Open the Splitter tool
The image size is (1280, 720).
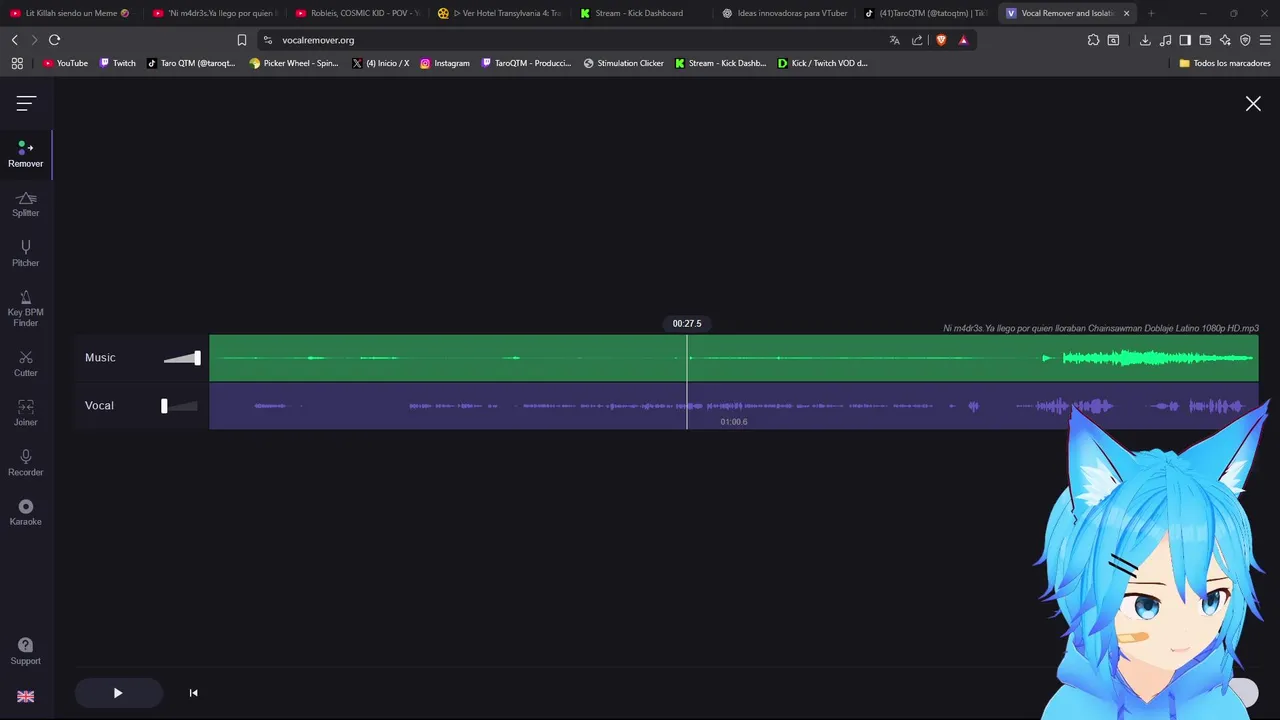(x=26, y=204)
